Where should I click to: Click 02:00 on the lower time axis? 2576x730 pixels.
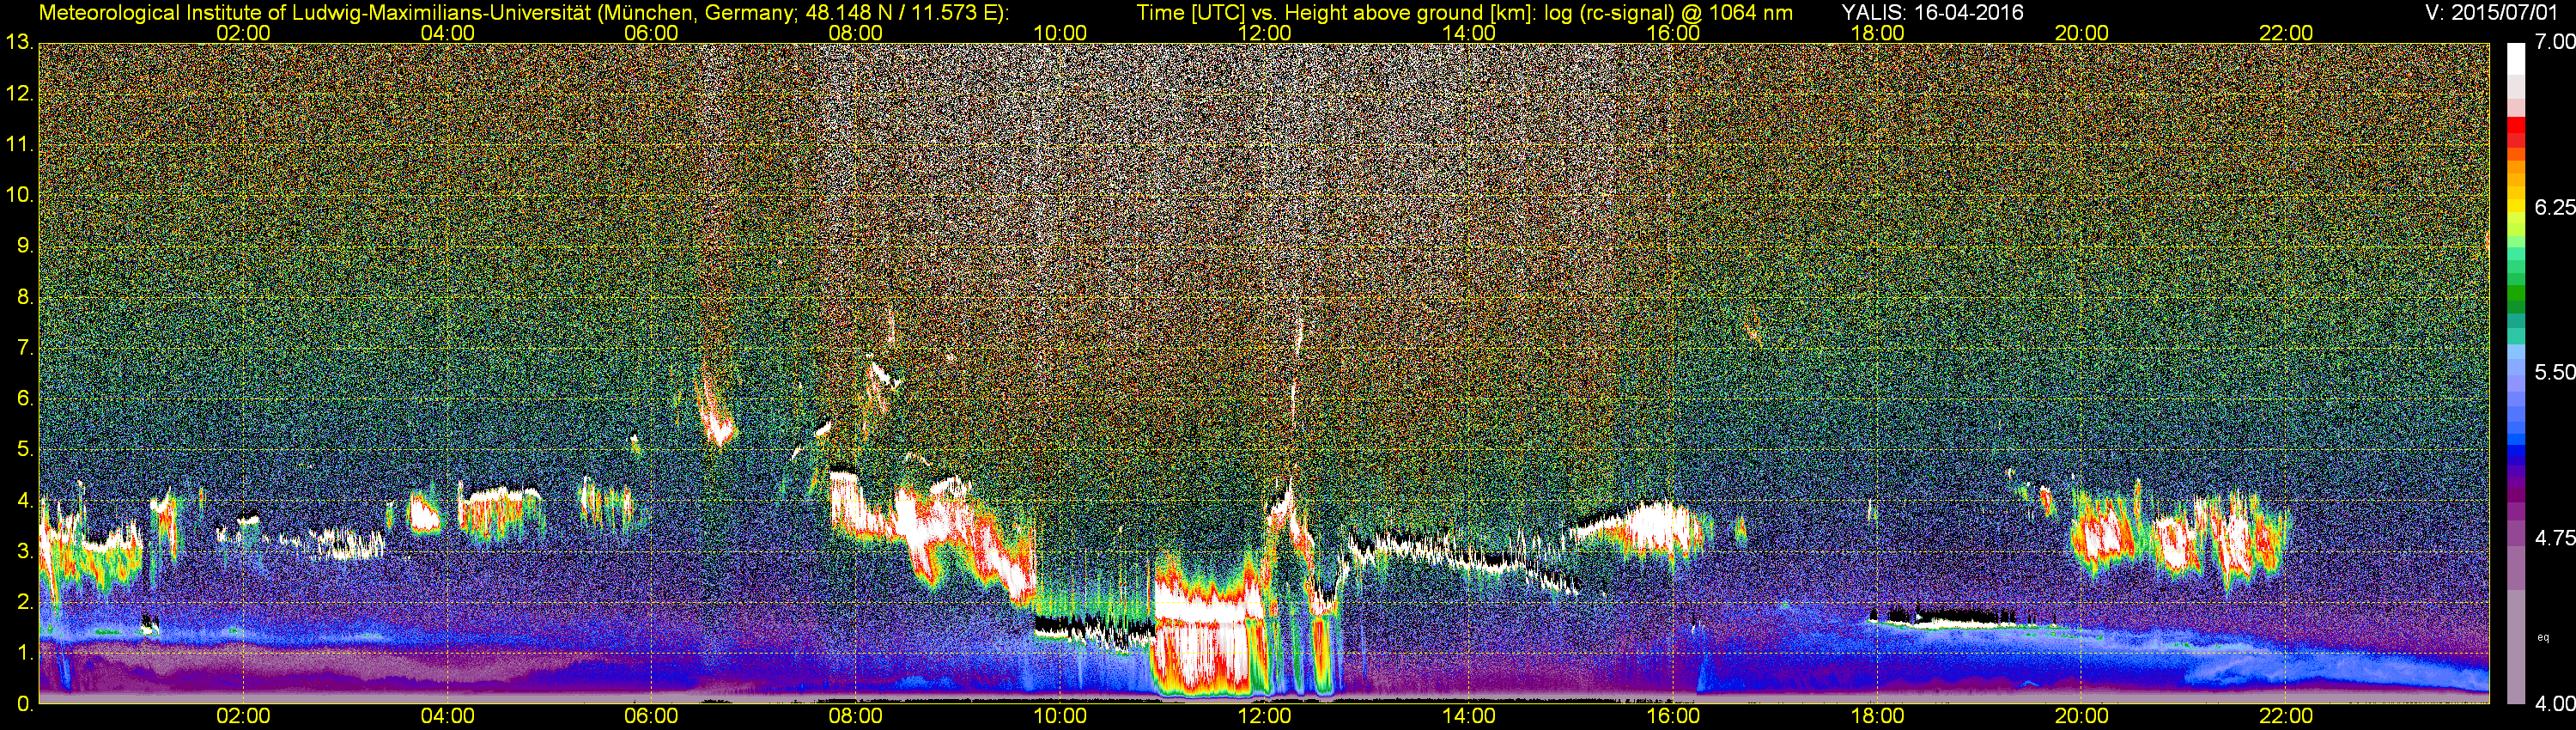243,716
